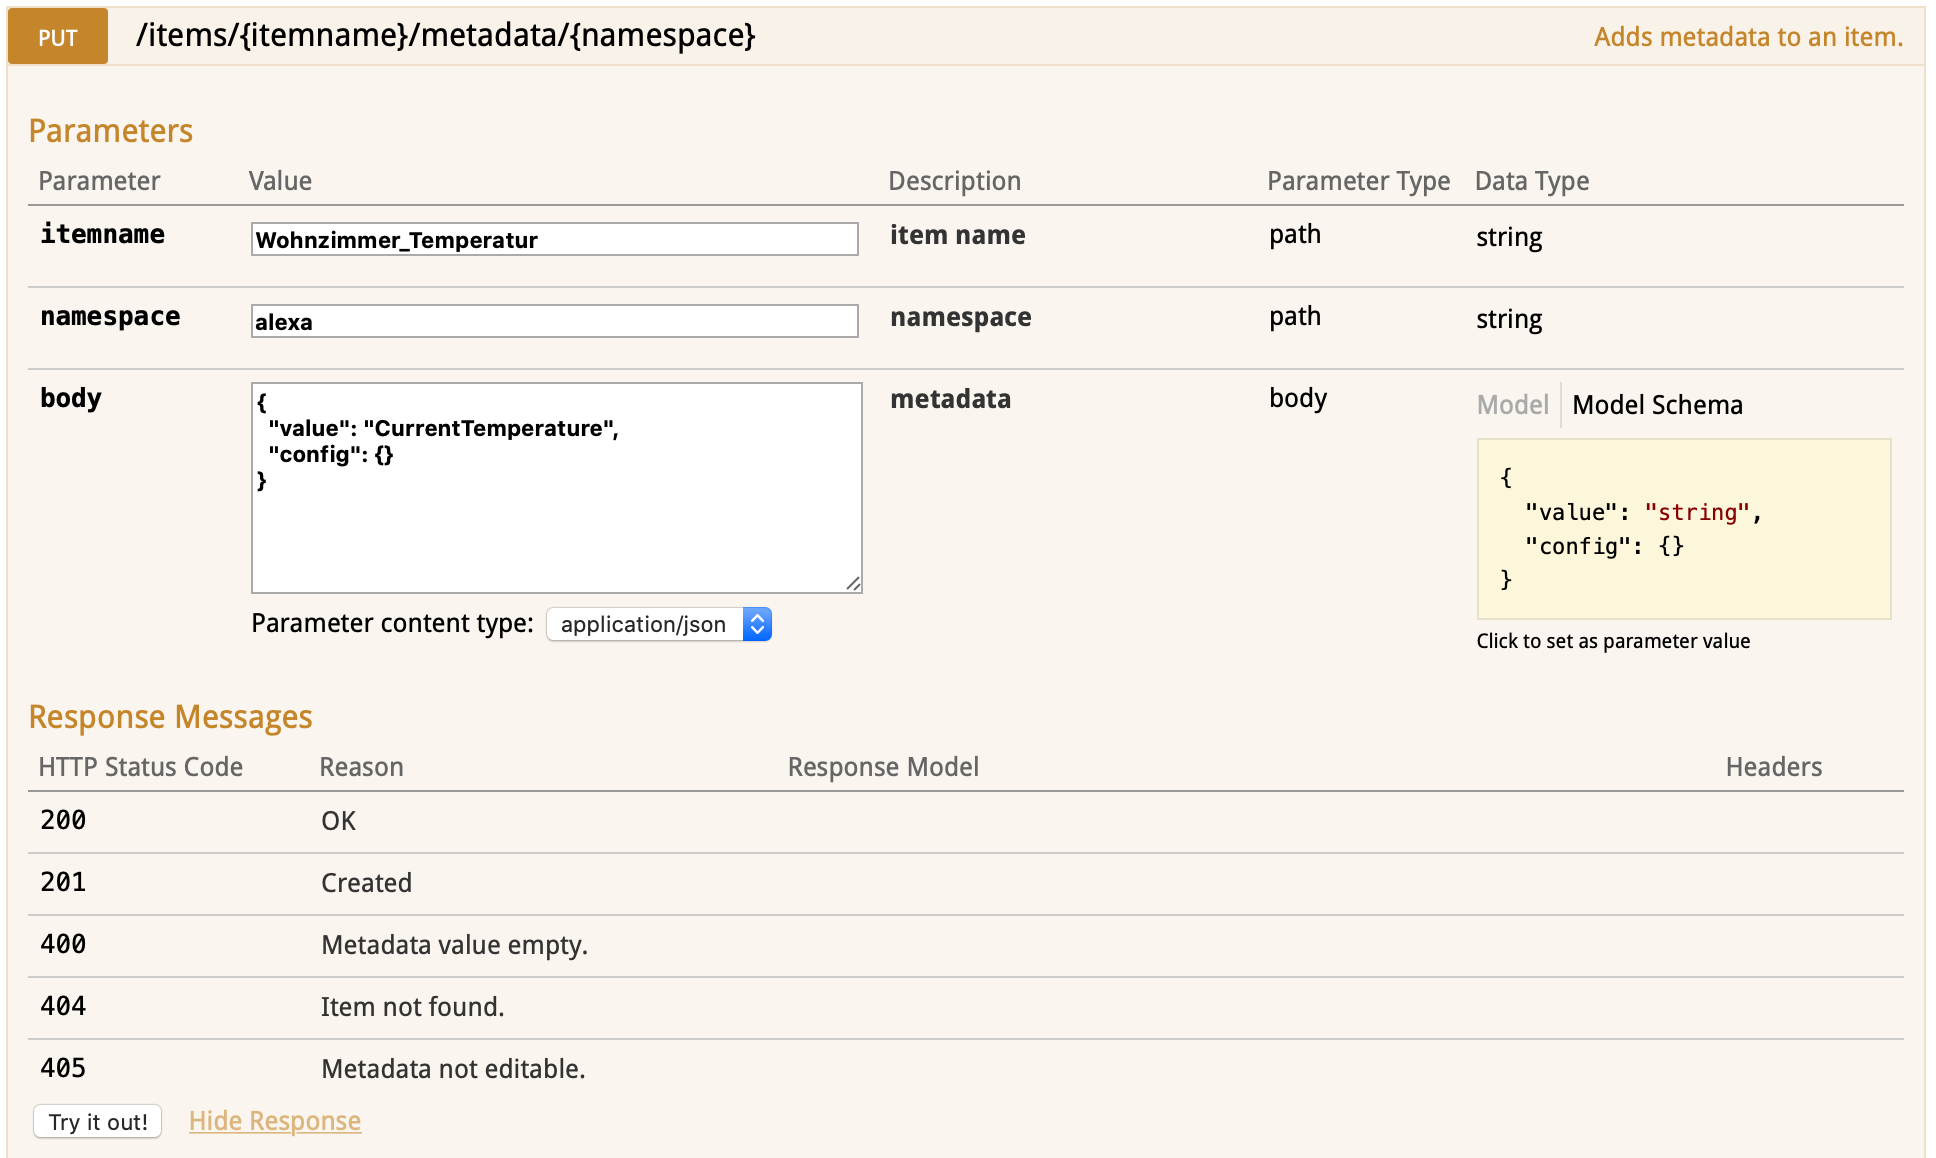Viewport: 1936px width, 1158px height.
Task: Click the yellow model schema example box
Action: coord(1683,528)
